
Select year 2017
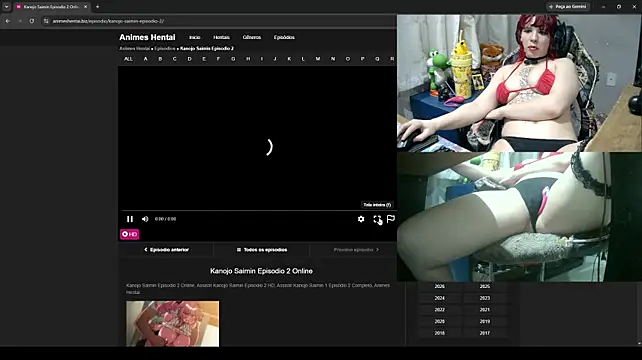485,333
